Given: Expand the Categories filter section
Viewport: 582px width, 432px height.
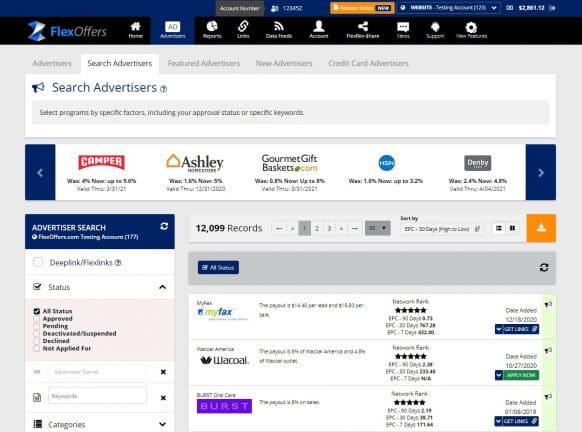Looking at the screenshot, I should pyautogui.click(x=163, y=424).
